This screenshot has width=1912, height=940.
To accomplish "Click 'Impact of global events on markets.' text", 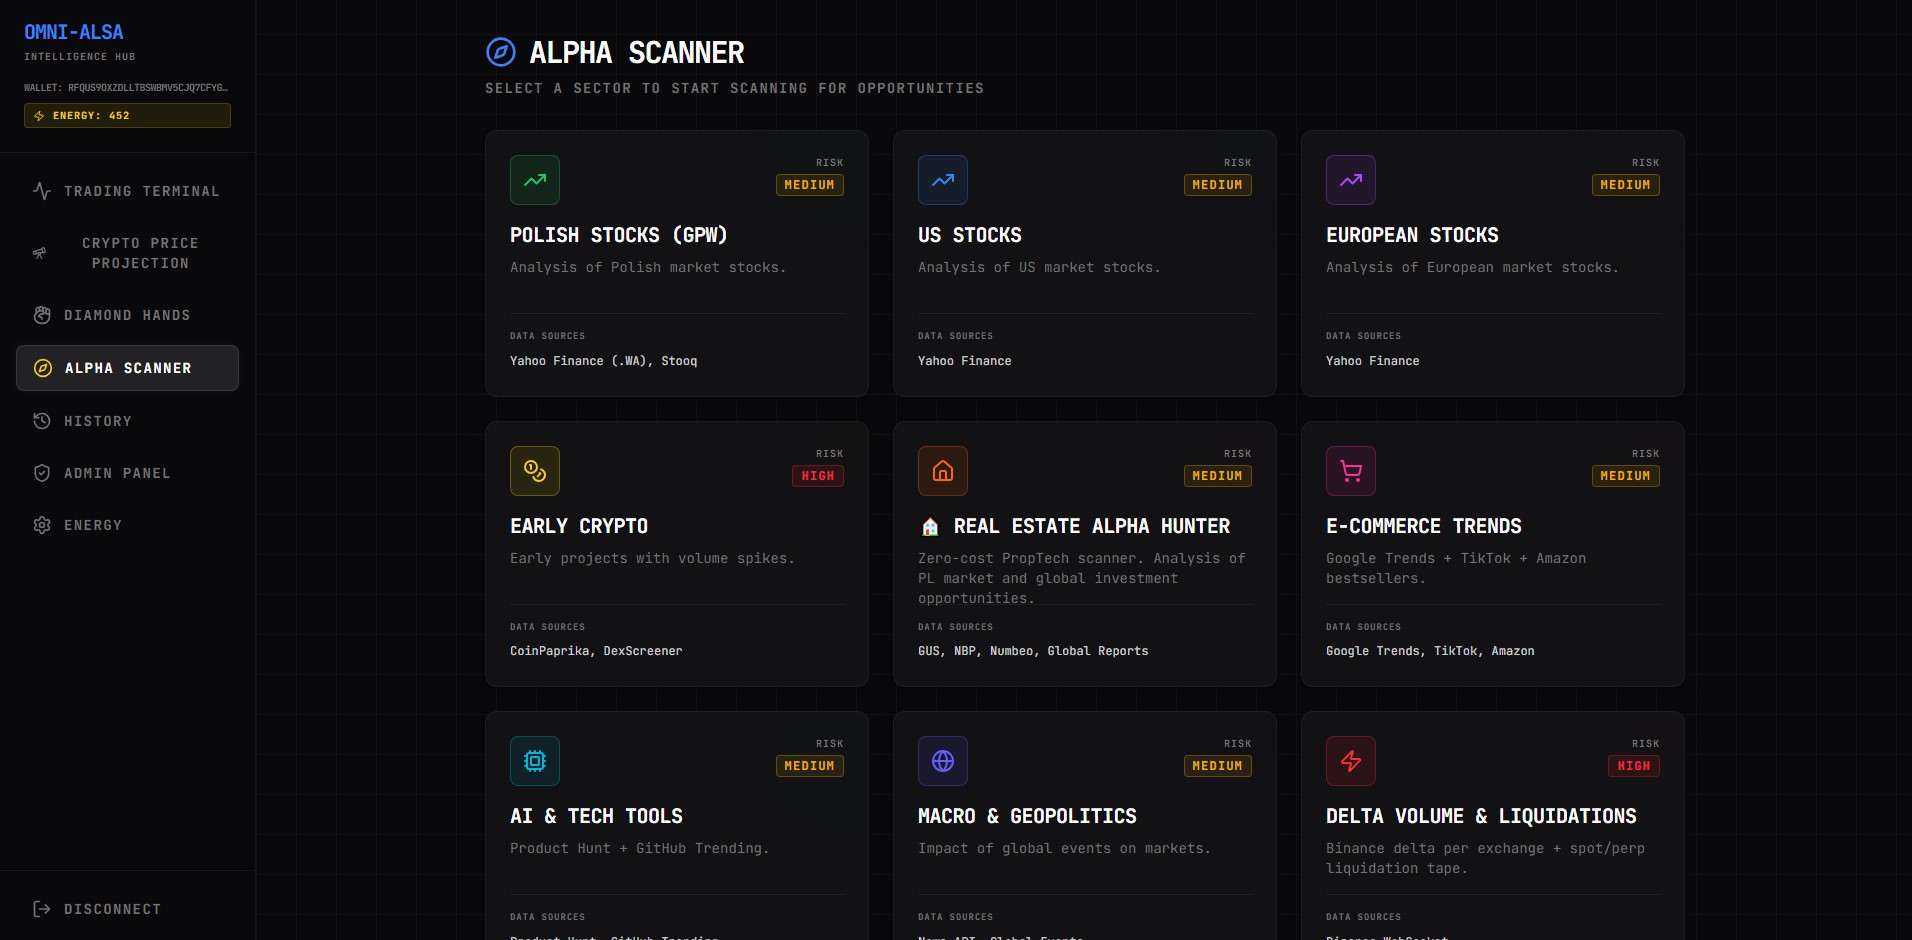I will (1064, 848).
